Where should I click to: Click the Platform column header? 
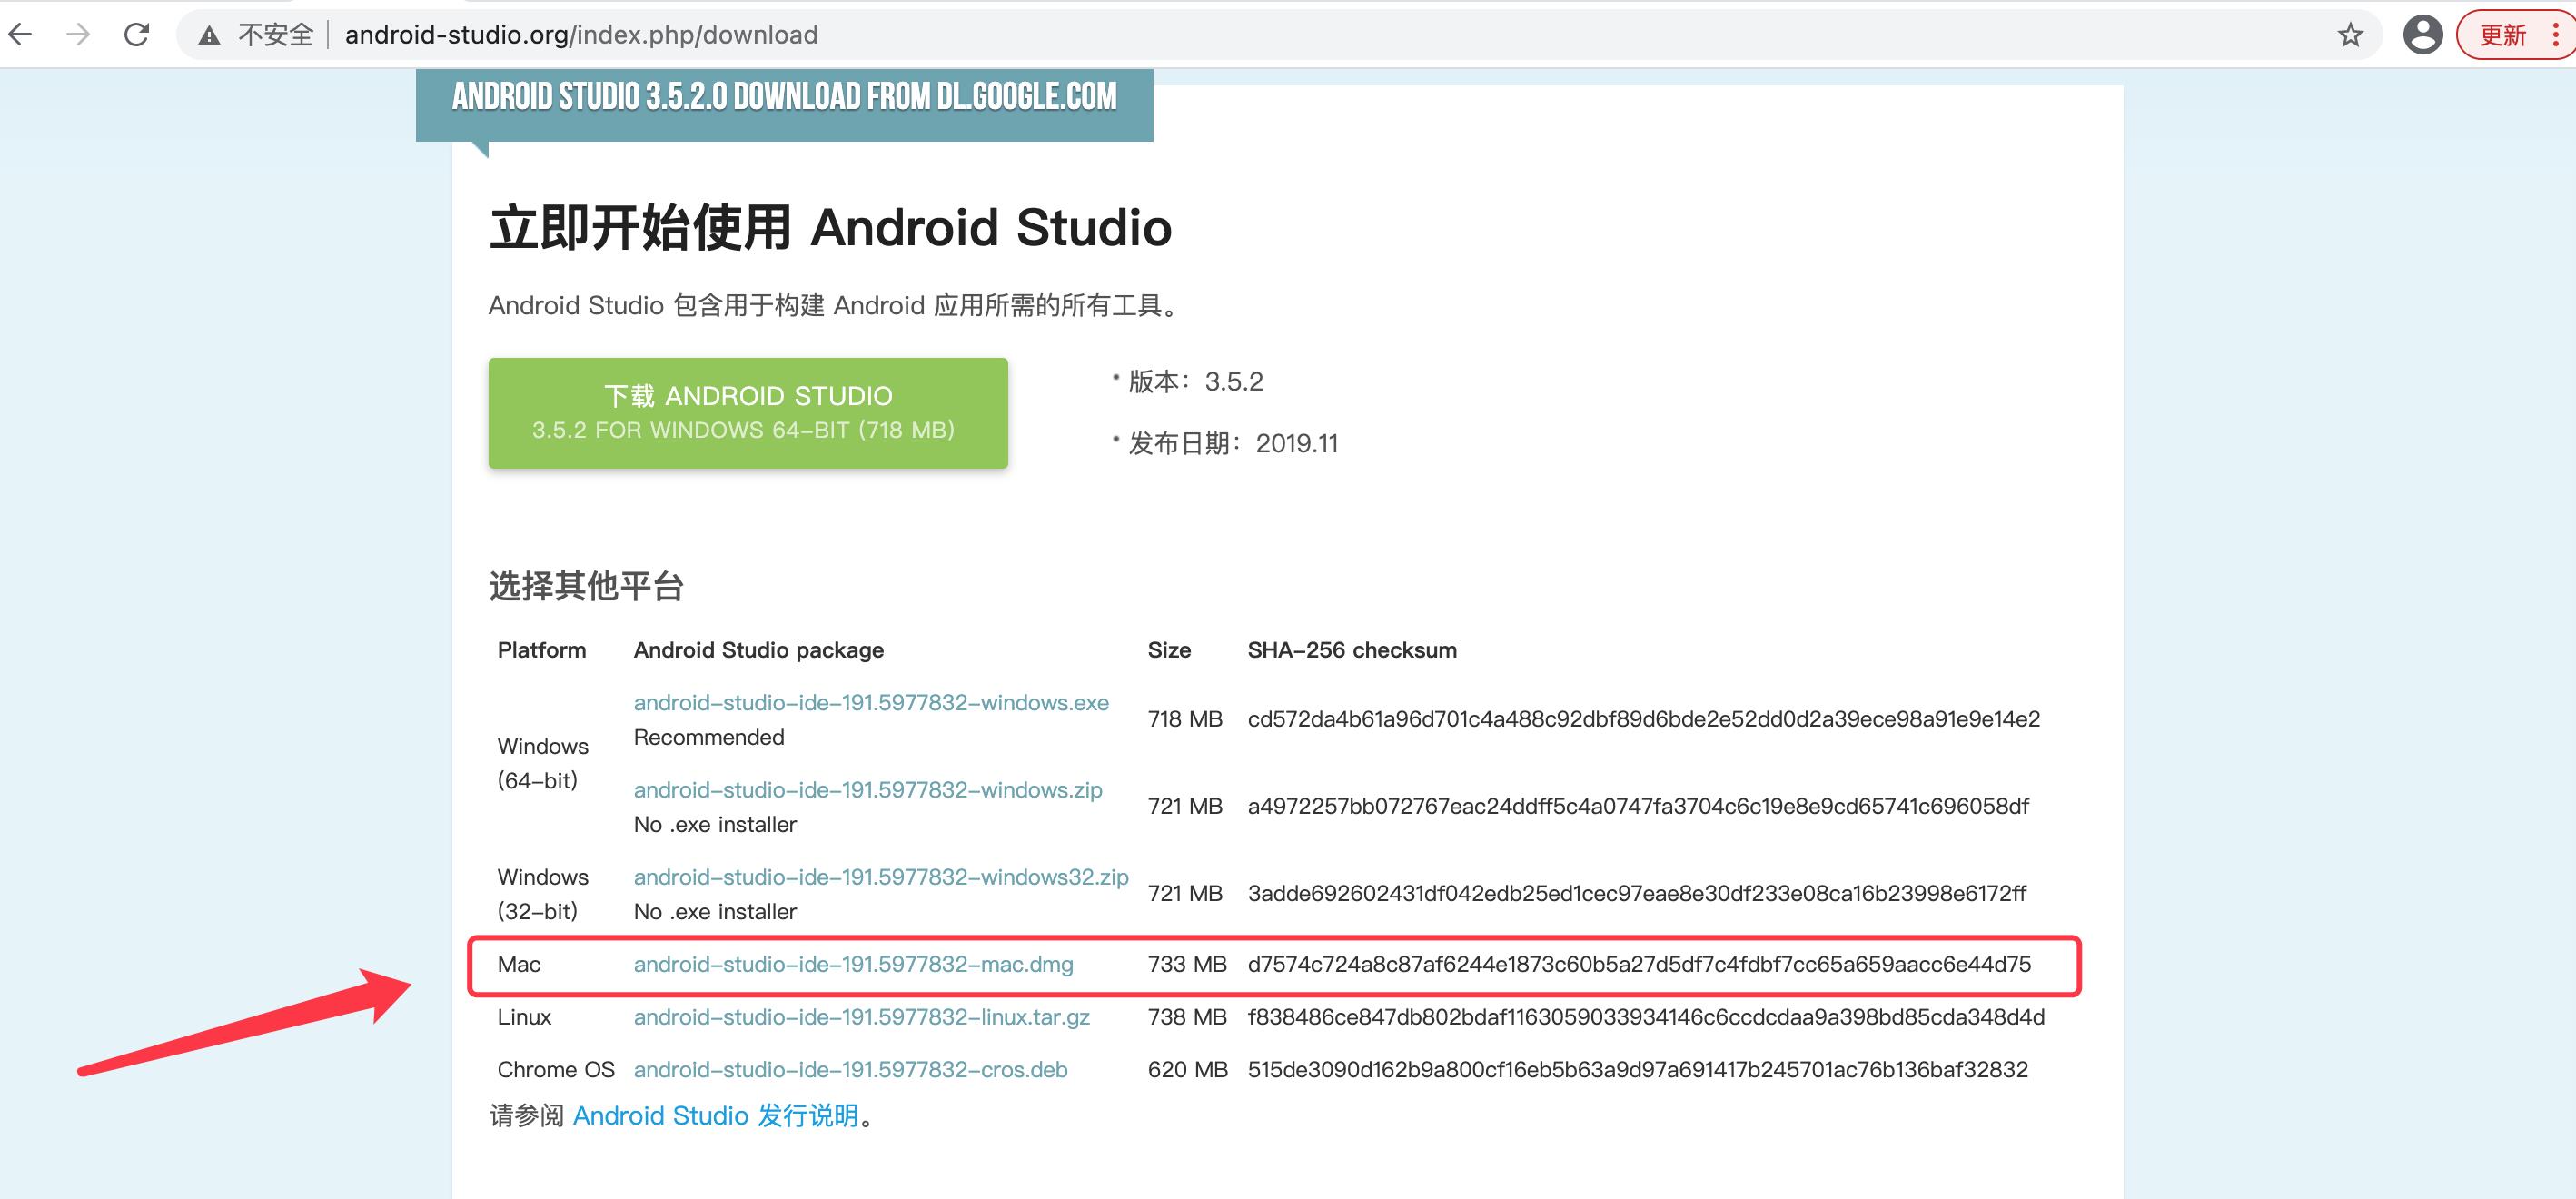[542, 650]
